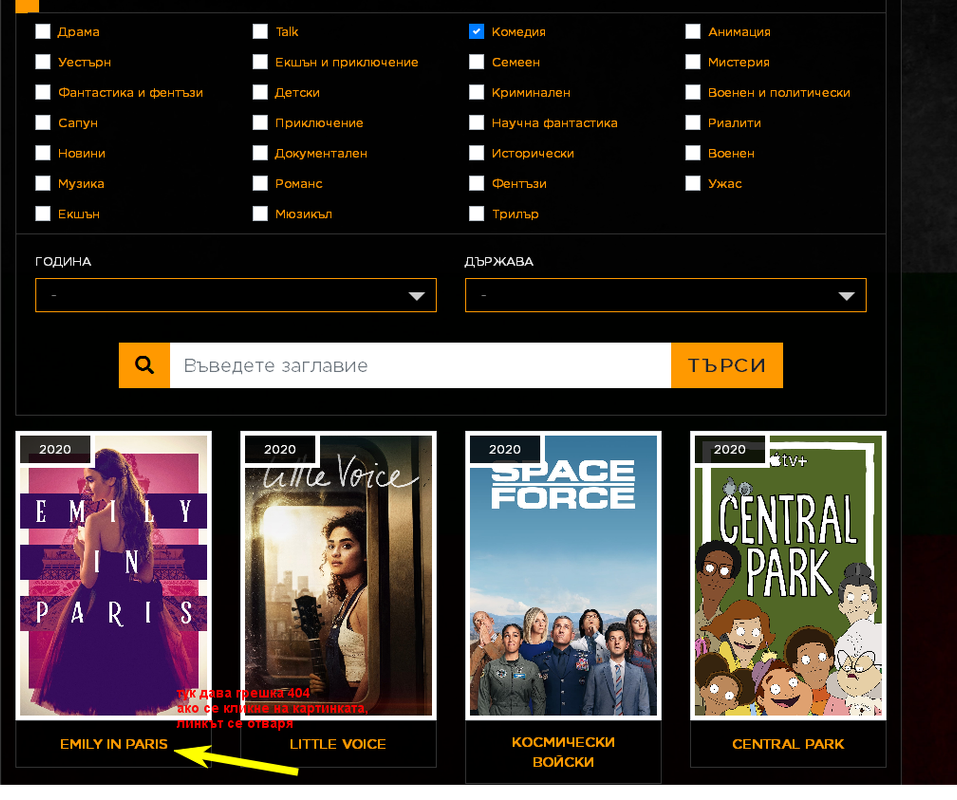Tick the Музика genre checkbox
Screen dimensions: 957x800
pos(43,183)
